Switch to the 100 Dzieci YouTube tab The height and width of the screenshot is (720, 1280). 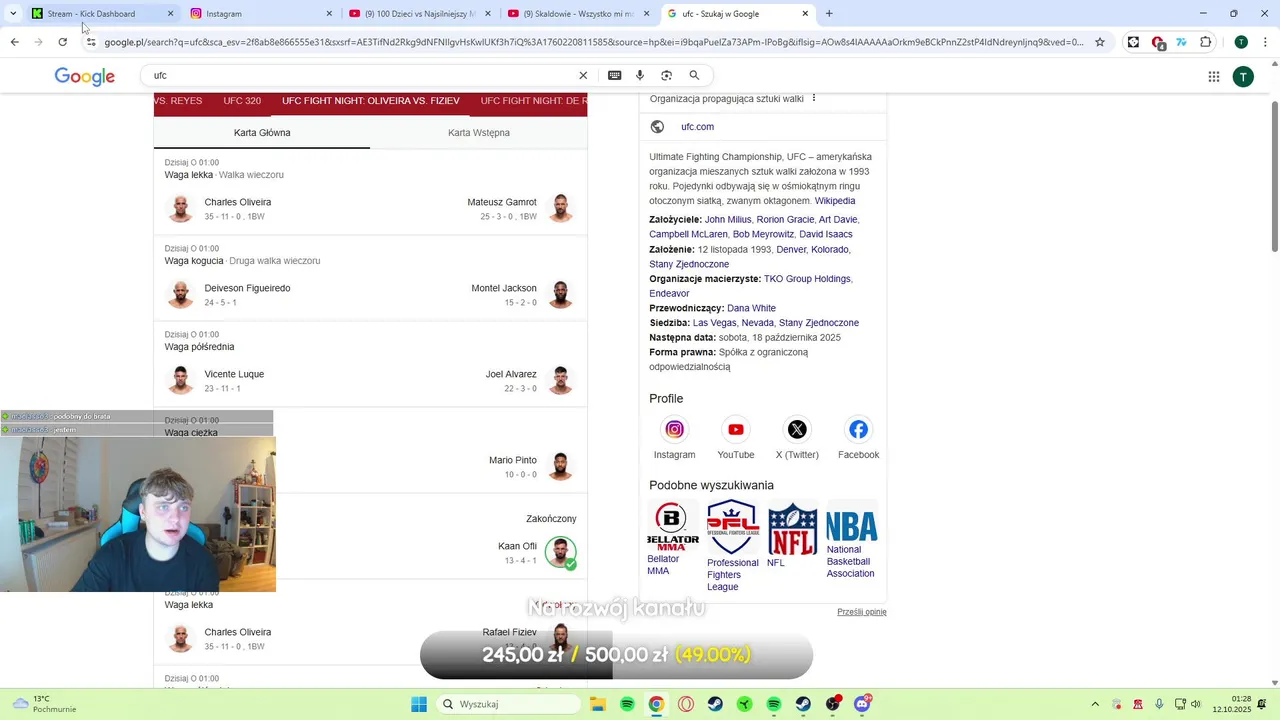click(x=420, y=13)
